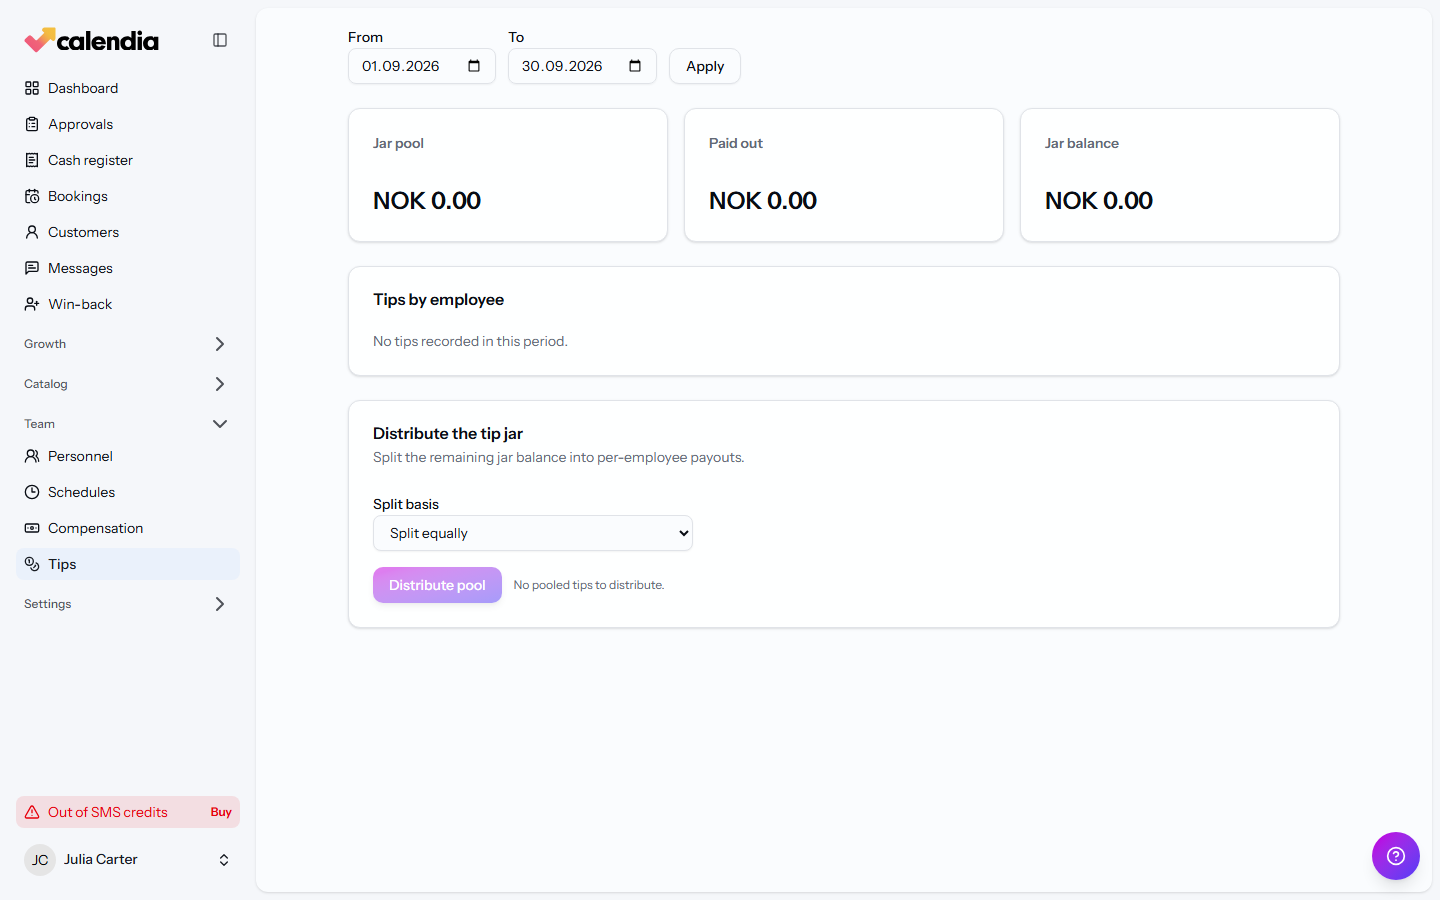Click 'No tips recorded in this period.'
The height and width of the screenshot is (900, 1440).
pos(470,341)
